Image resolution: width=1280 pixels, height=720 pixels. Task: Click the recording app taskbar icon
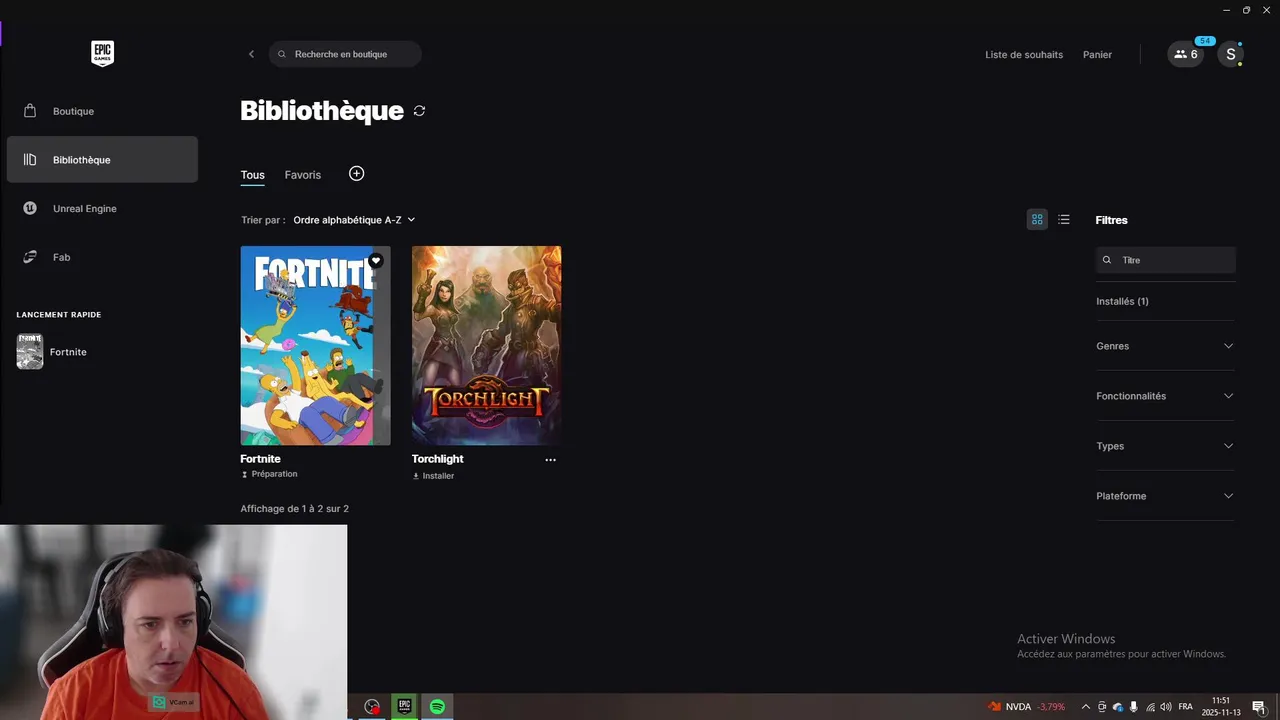pyautogui.click(x=372, y=706)
